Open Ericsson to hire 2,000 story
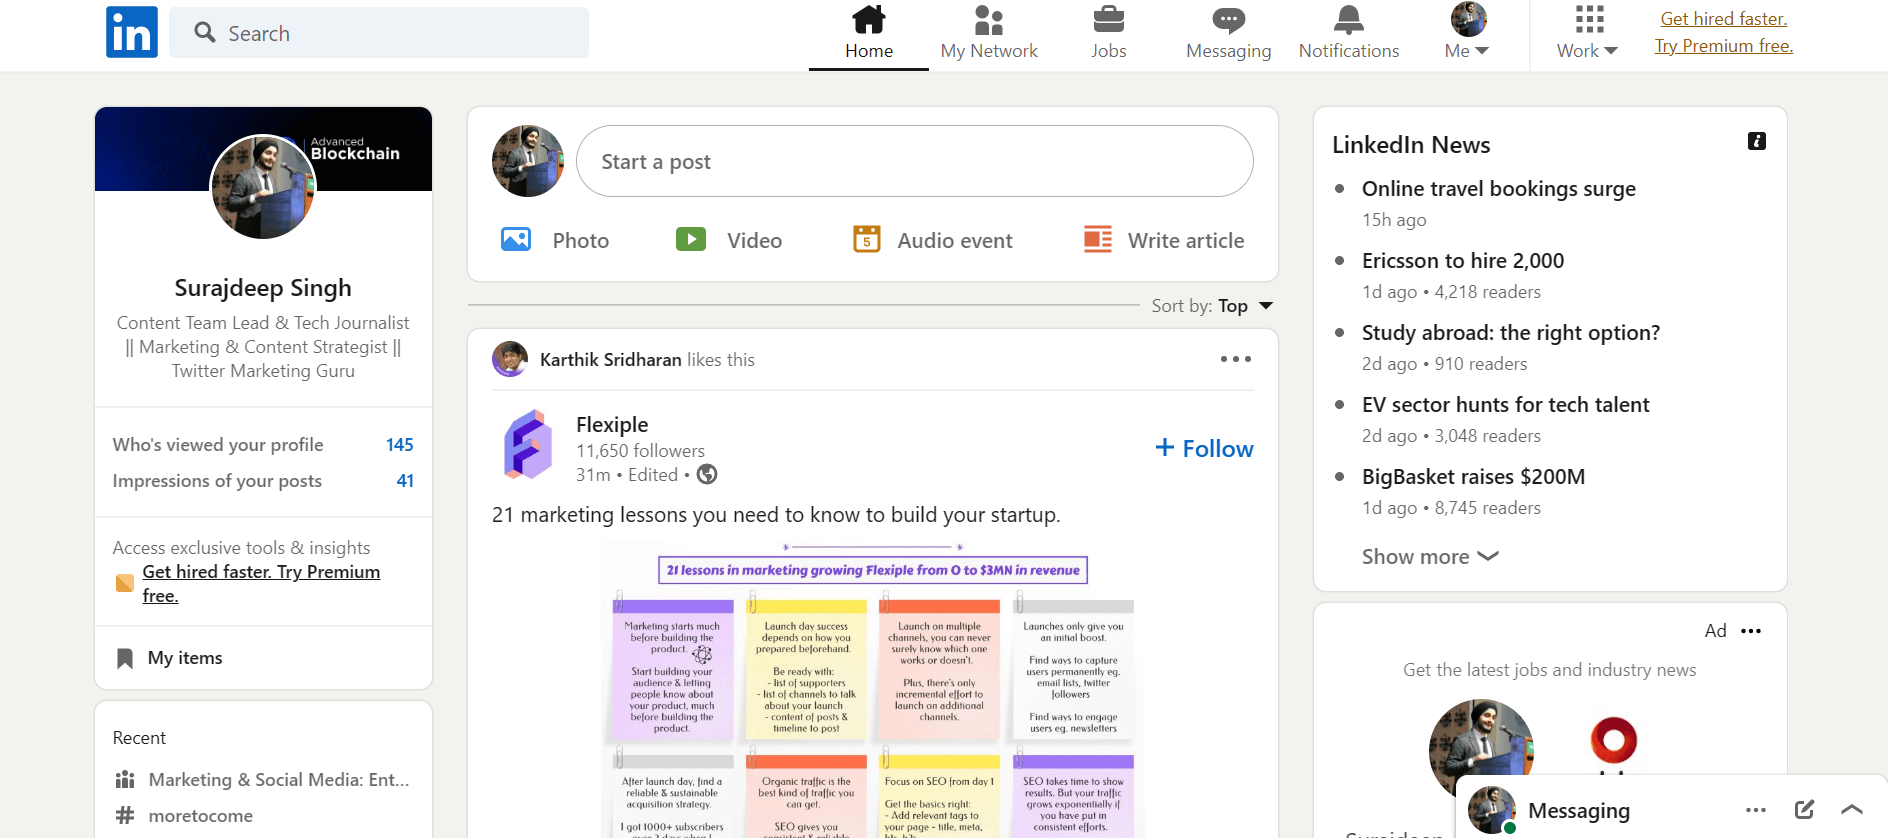 coord(1463,261)
